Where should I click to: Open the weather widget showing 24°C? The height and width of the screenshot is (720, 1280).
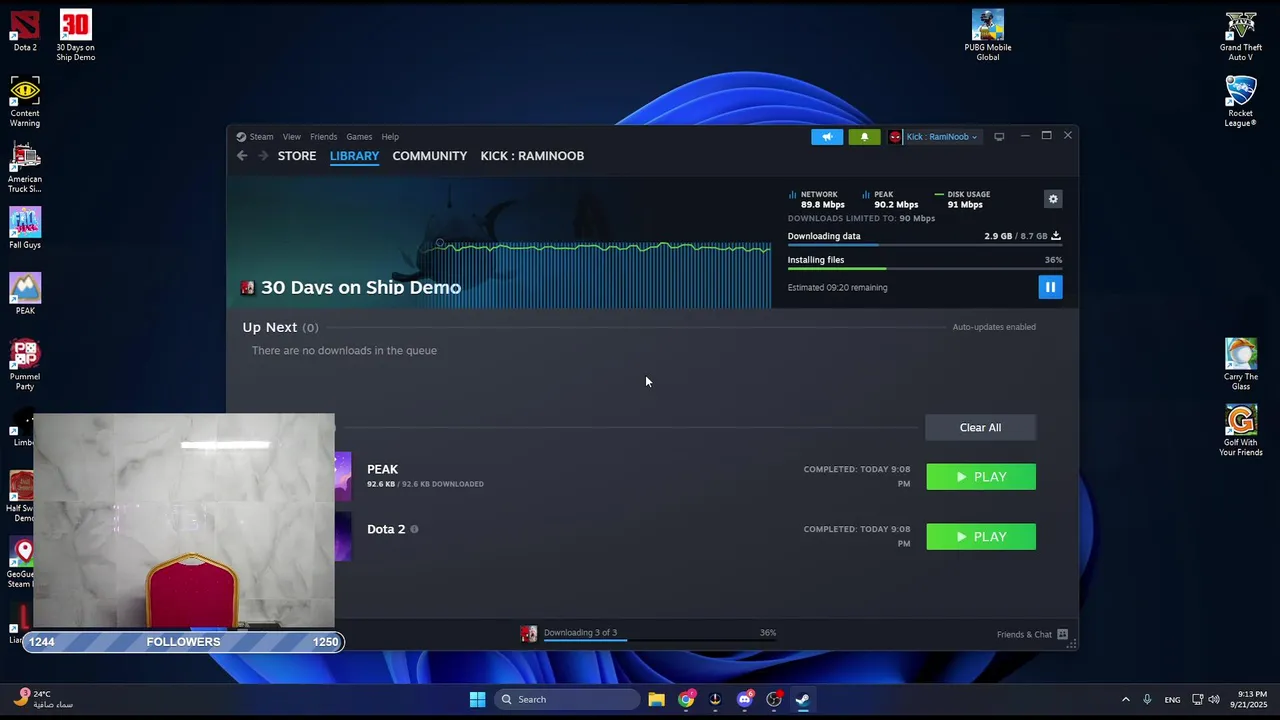click(44, 699)
